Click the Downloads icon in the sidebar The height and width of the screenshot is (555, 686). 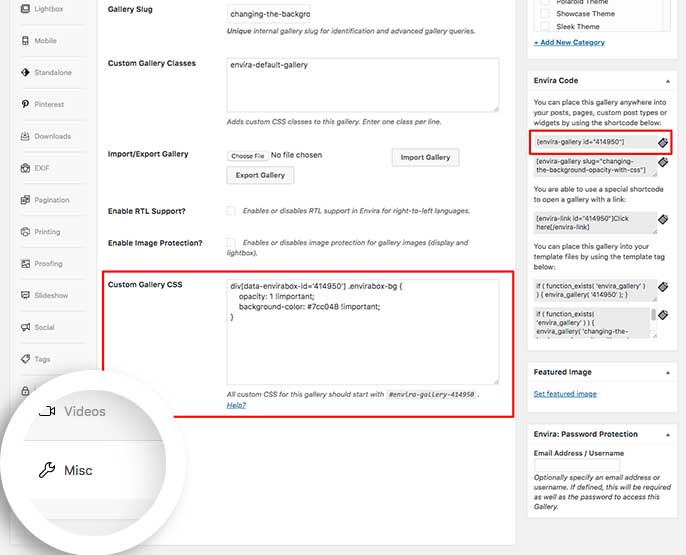25,136
